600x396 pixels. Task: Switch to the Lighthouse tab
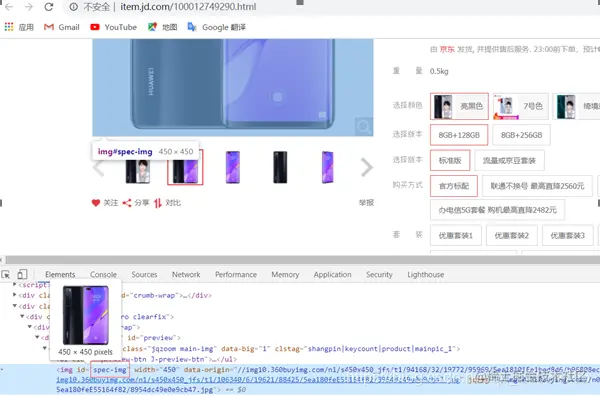pyautogui.click(x=426, y=274)
